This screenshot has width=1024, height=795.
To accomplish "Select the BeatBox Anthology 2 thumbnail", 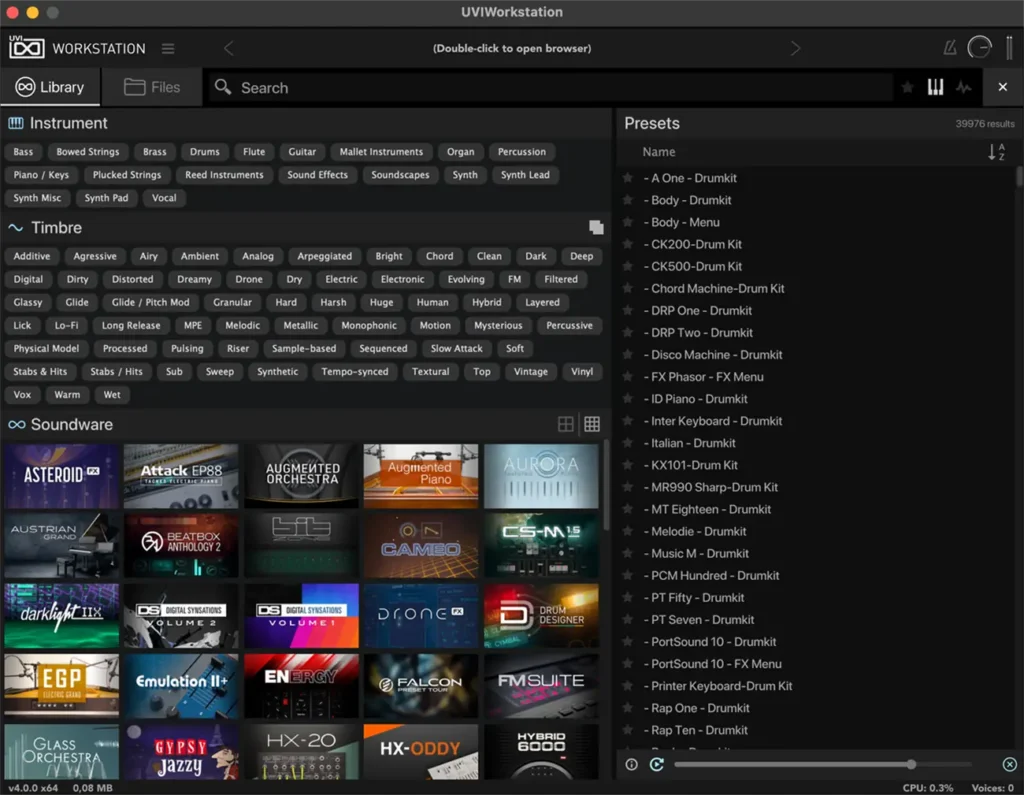I will click(181, 545).
